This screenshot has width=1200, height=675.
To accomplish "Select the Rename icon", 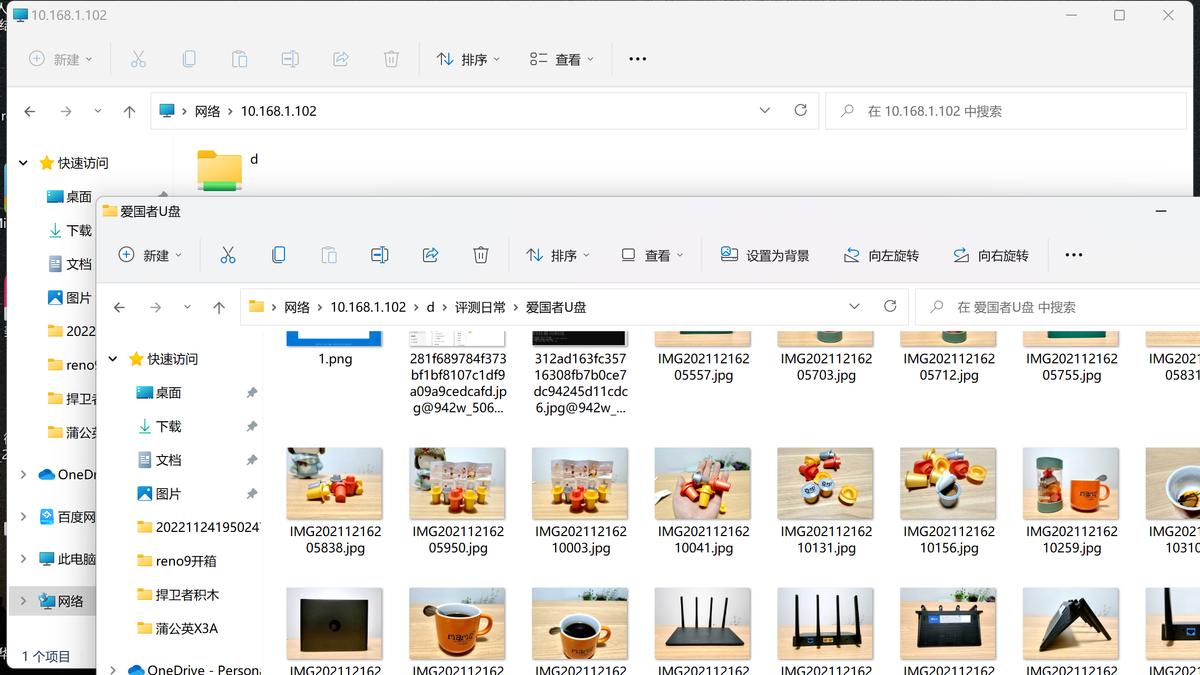I will click(380, 255).
